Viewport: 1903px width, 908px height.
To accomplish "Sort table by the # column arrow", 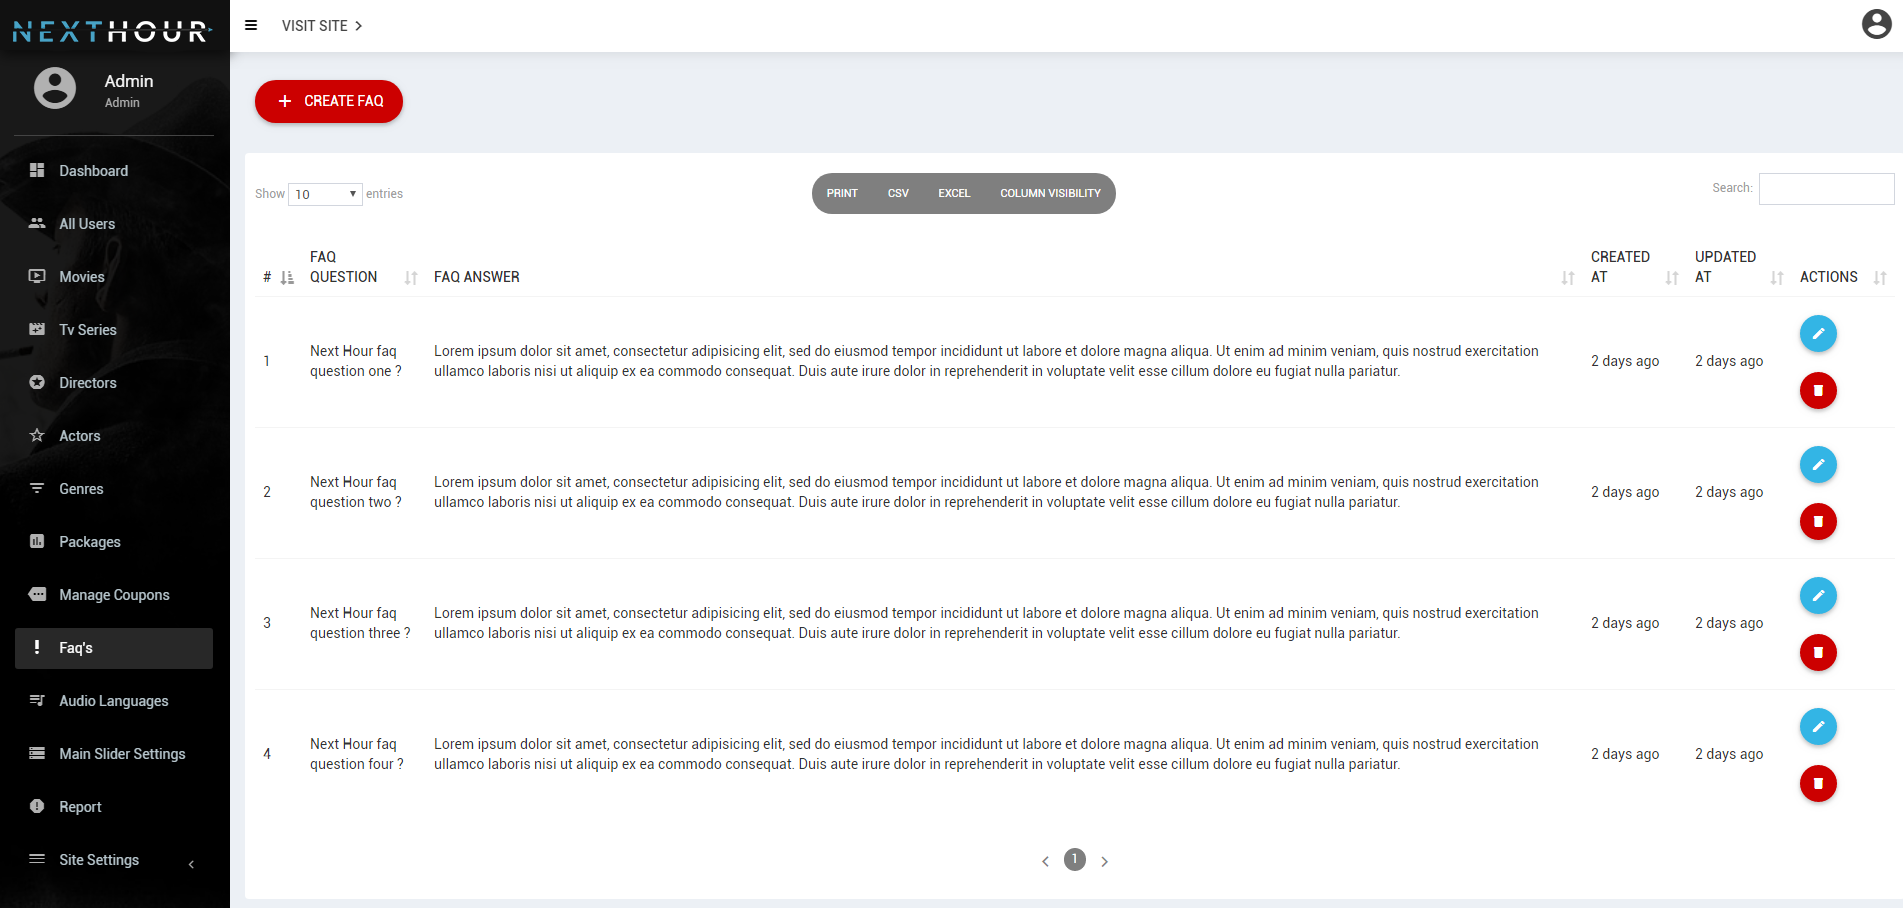I will [287, 278].
